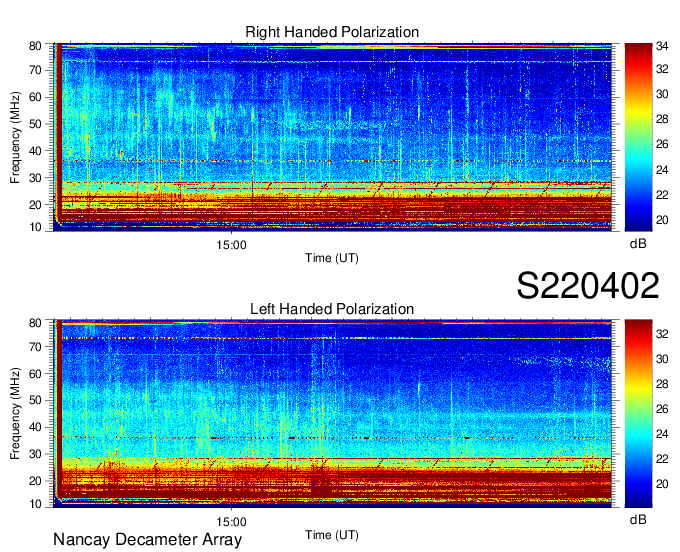Viewport: 680px width, 552px height.
Task: Click the bottom spectrogram's color bar
Action: tap(638, 413)
